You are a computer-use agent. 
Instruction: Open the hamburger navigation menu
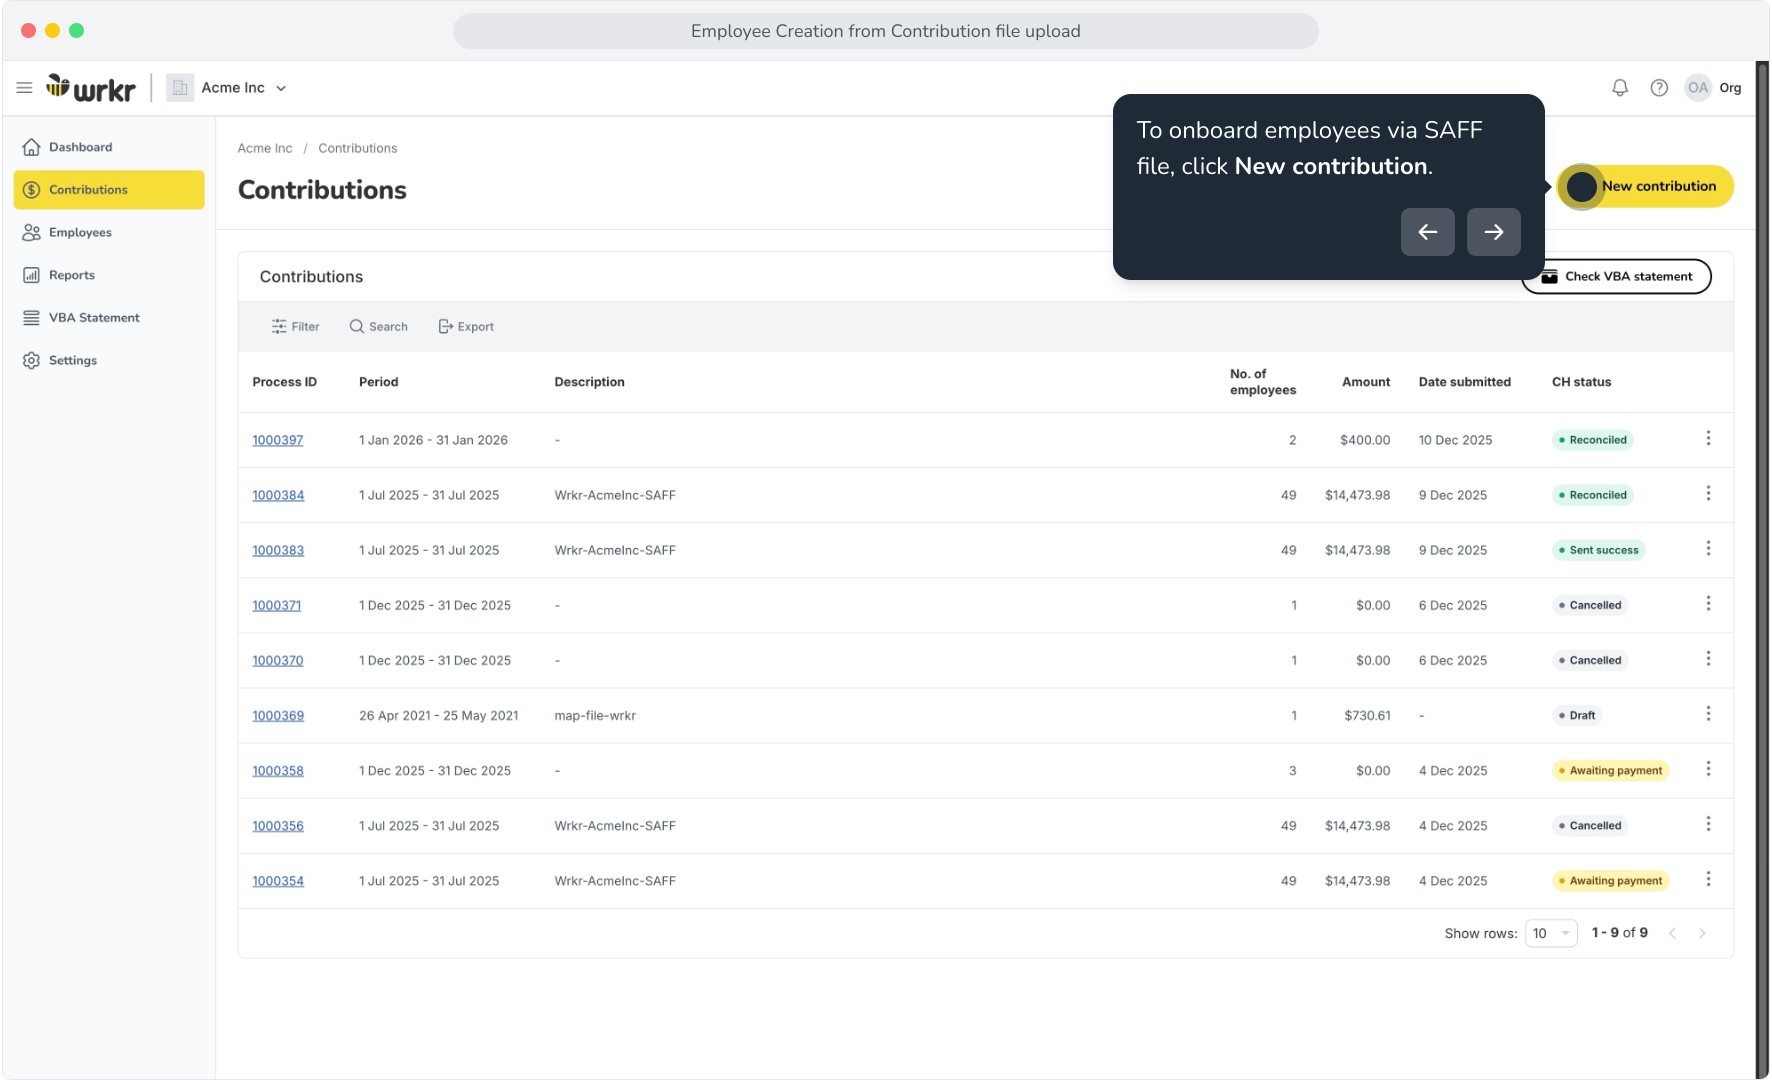tap(25, 88)
